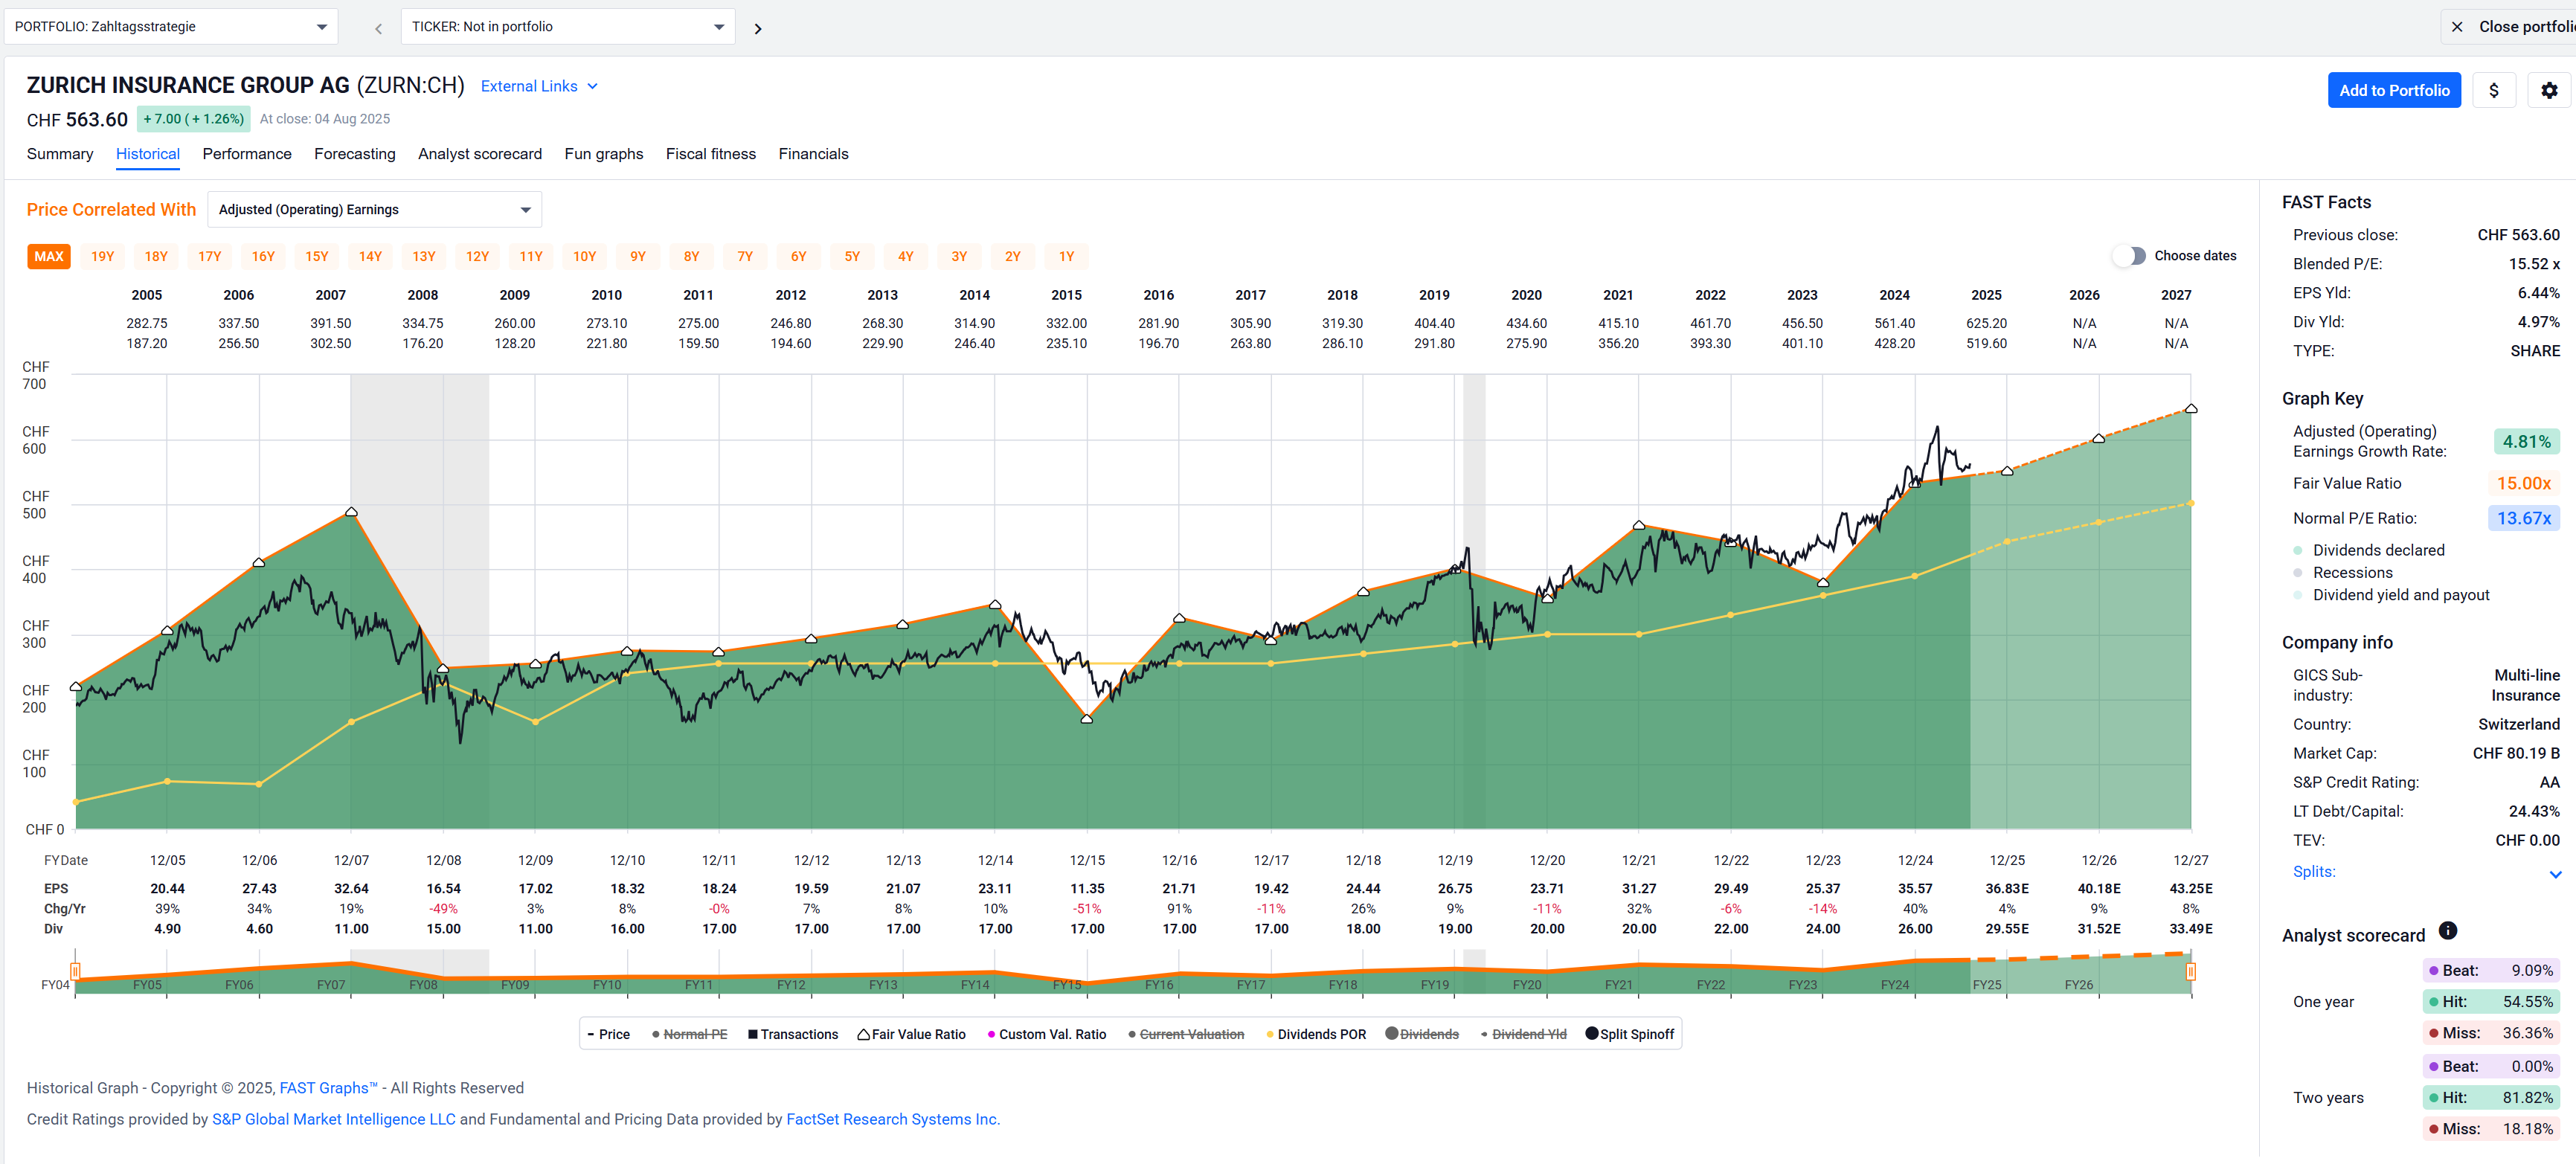Select the 3Y time range
Viewport: 2576px width, 1164px height.
coord(959,257)
